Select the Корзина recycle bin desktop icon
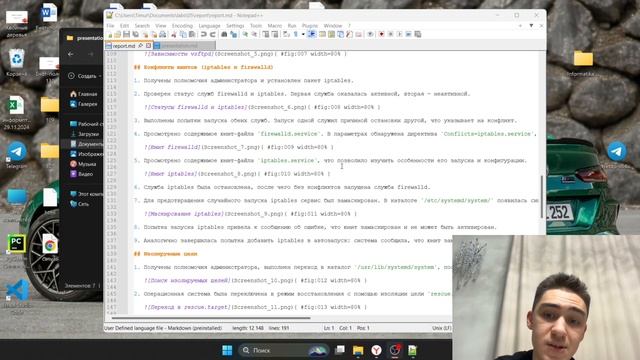 tap(17, 62)
